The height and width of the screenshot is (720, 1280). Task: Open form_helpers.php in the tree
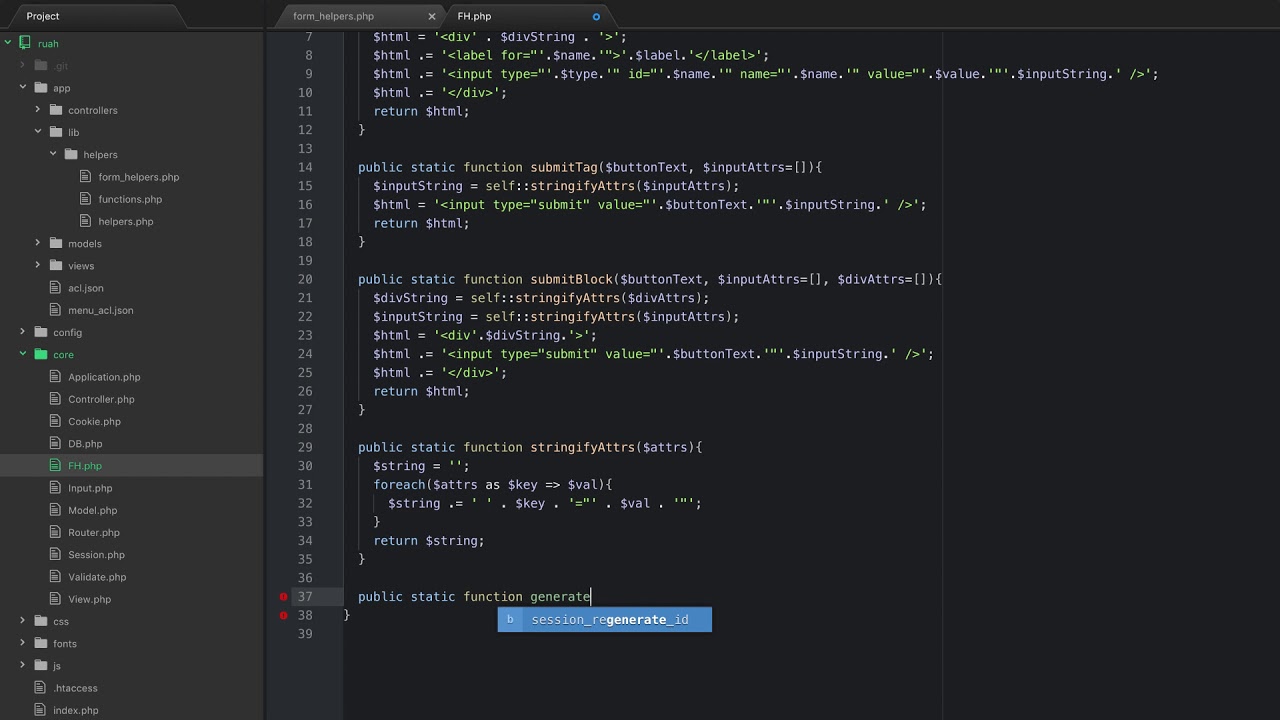(138, 177)
